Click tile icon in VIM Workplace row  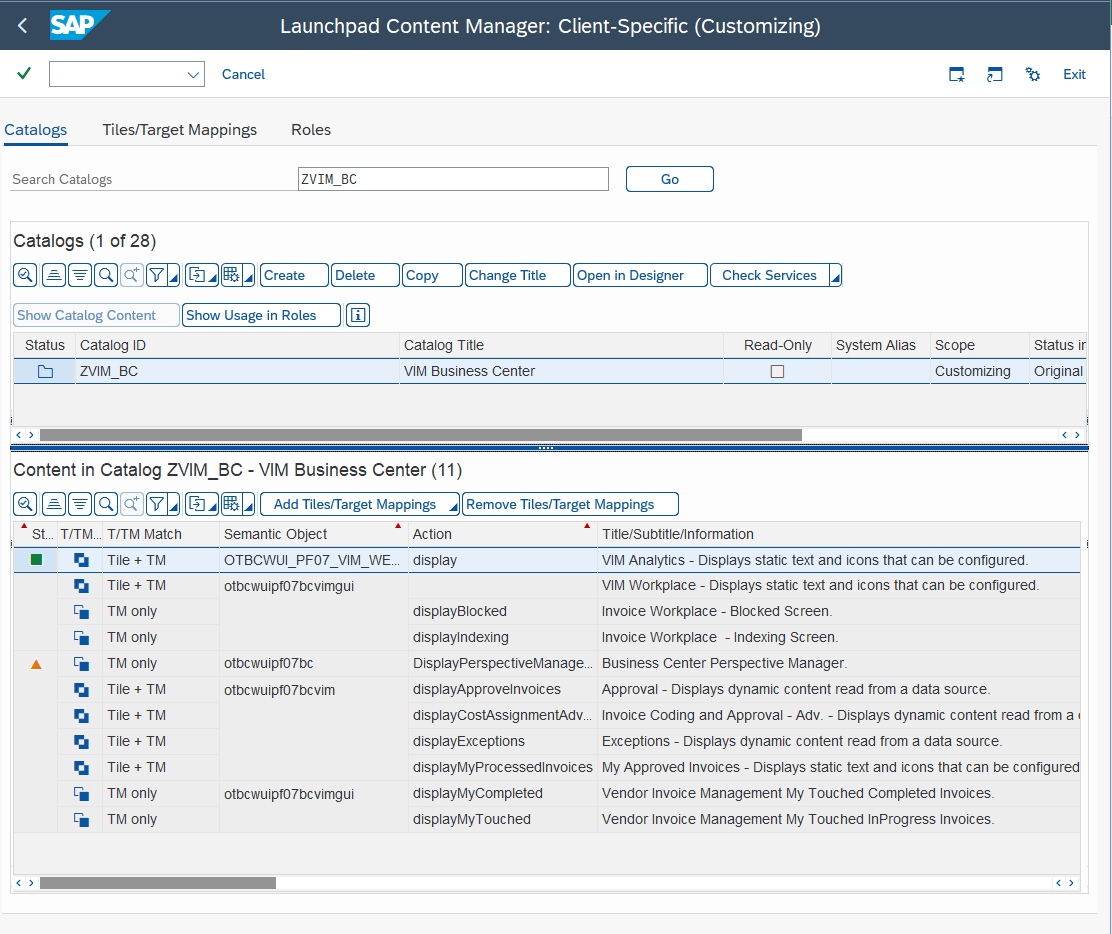[x=82, y=586]
